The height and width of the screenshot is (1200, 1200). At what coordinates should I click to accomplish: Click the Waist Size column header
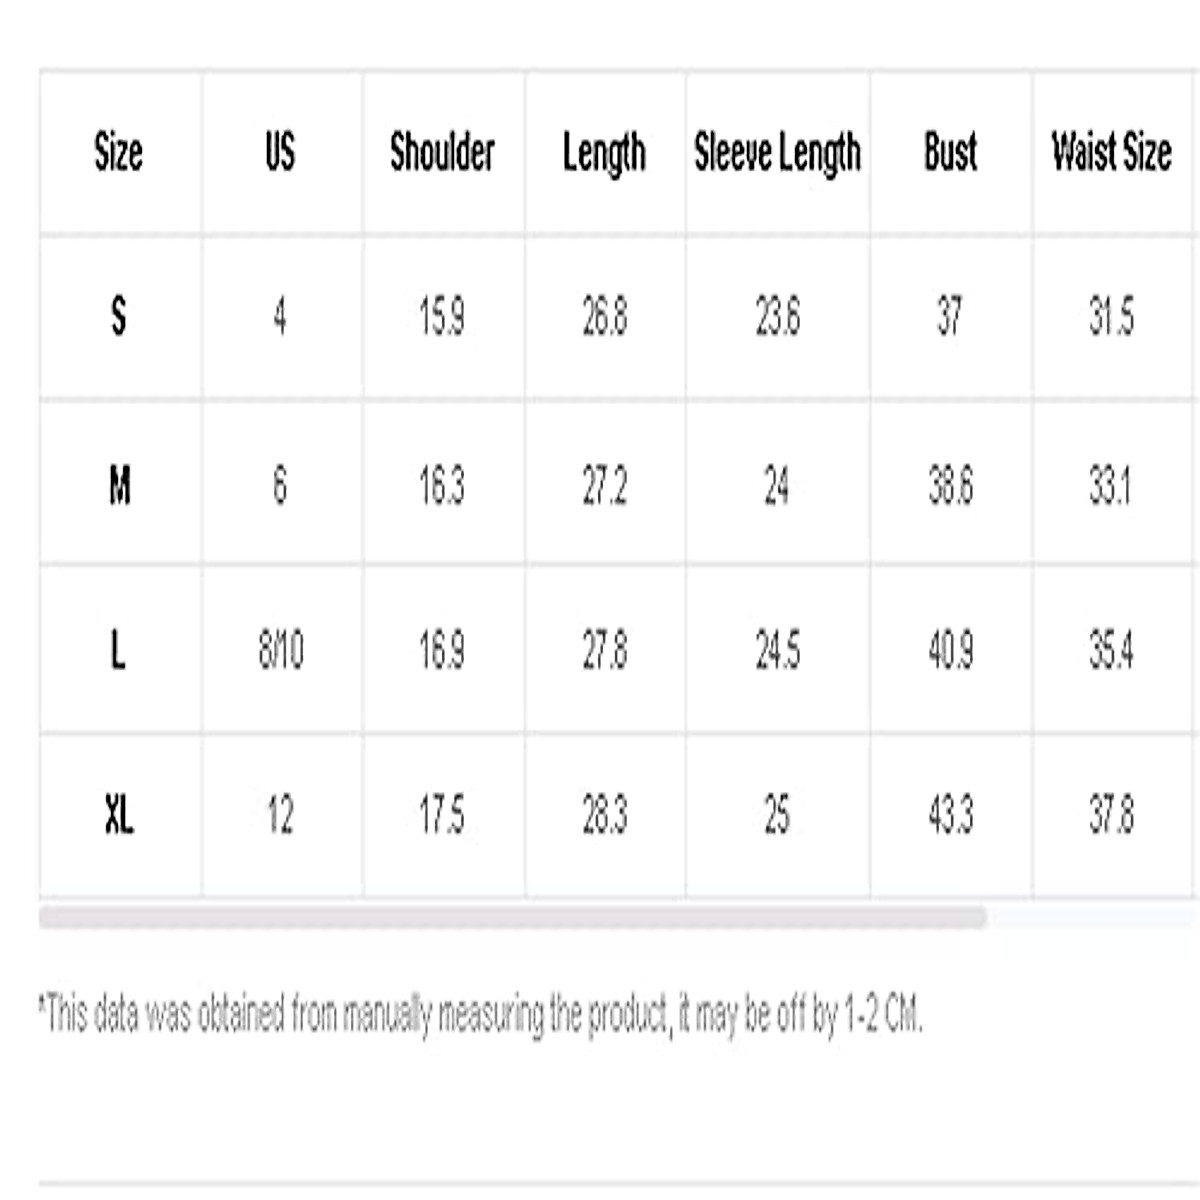[x=1111, y=153]
